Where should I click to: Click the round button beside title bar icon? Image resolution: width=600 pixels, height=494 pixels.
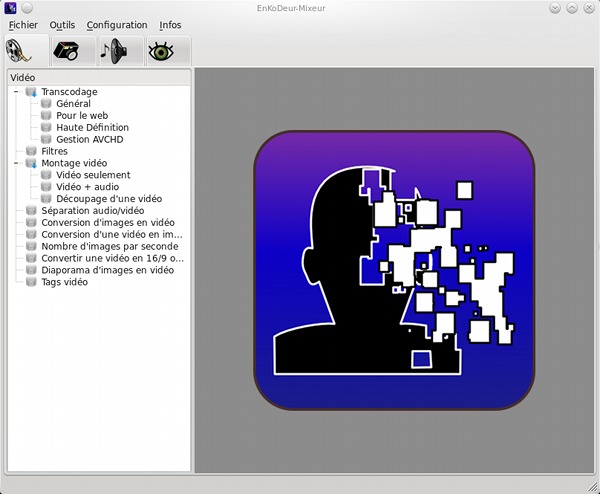(x=27, y=8)
